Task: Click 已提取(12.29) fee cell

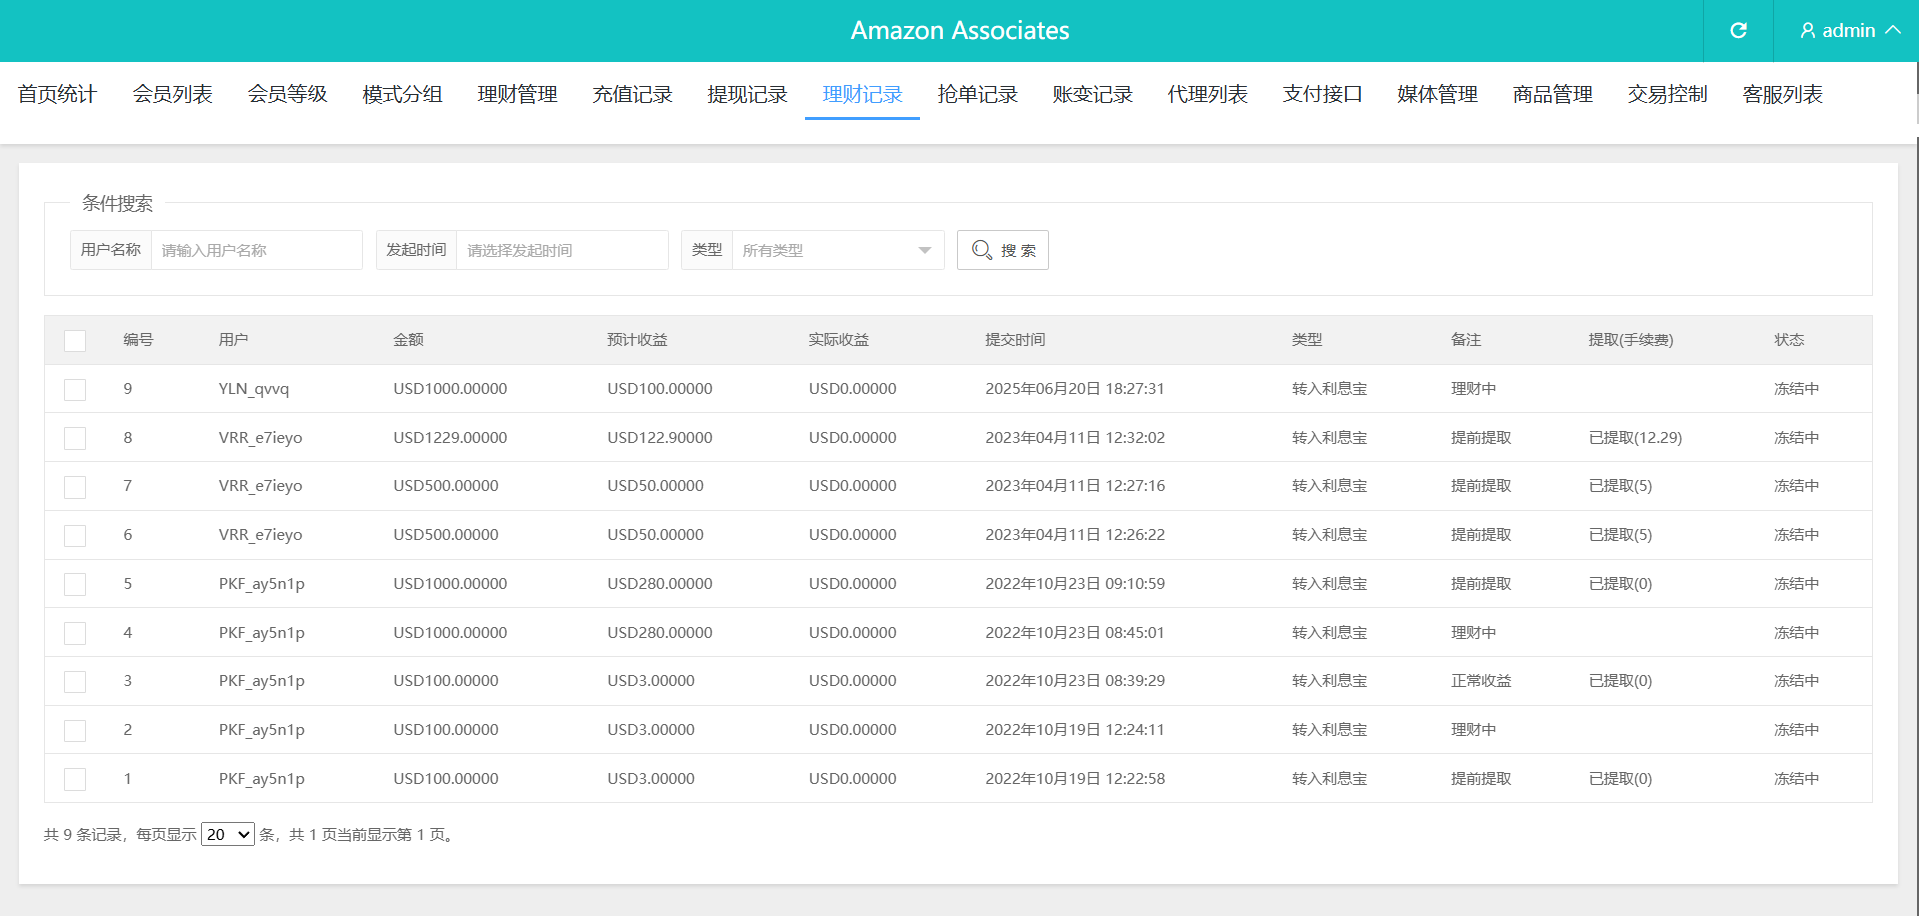Action: point(1635,438)
